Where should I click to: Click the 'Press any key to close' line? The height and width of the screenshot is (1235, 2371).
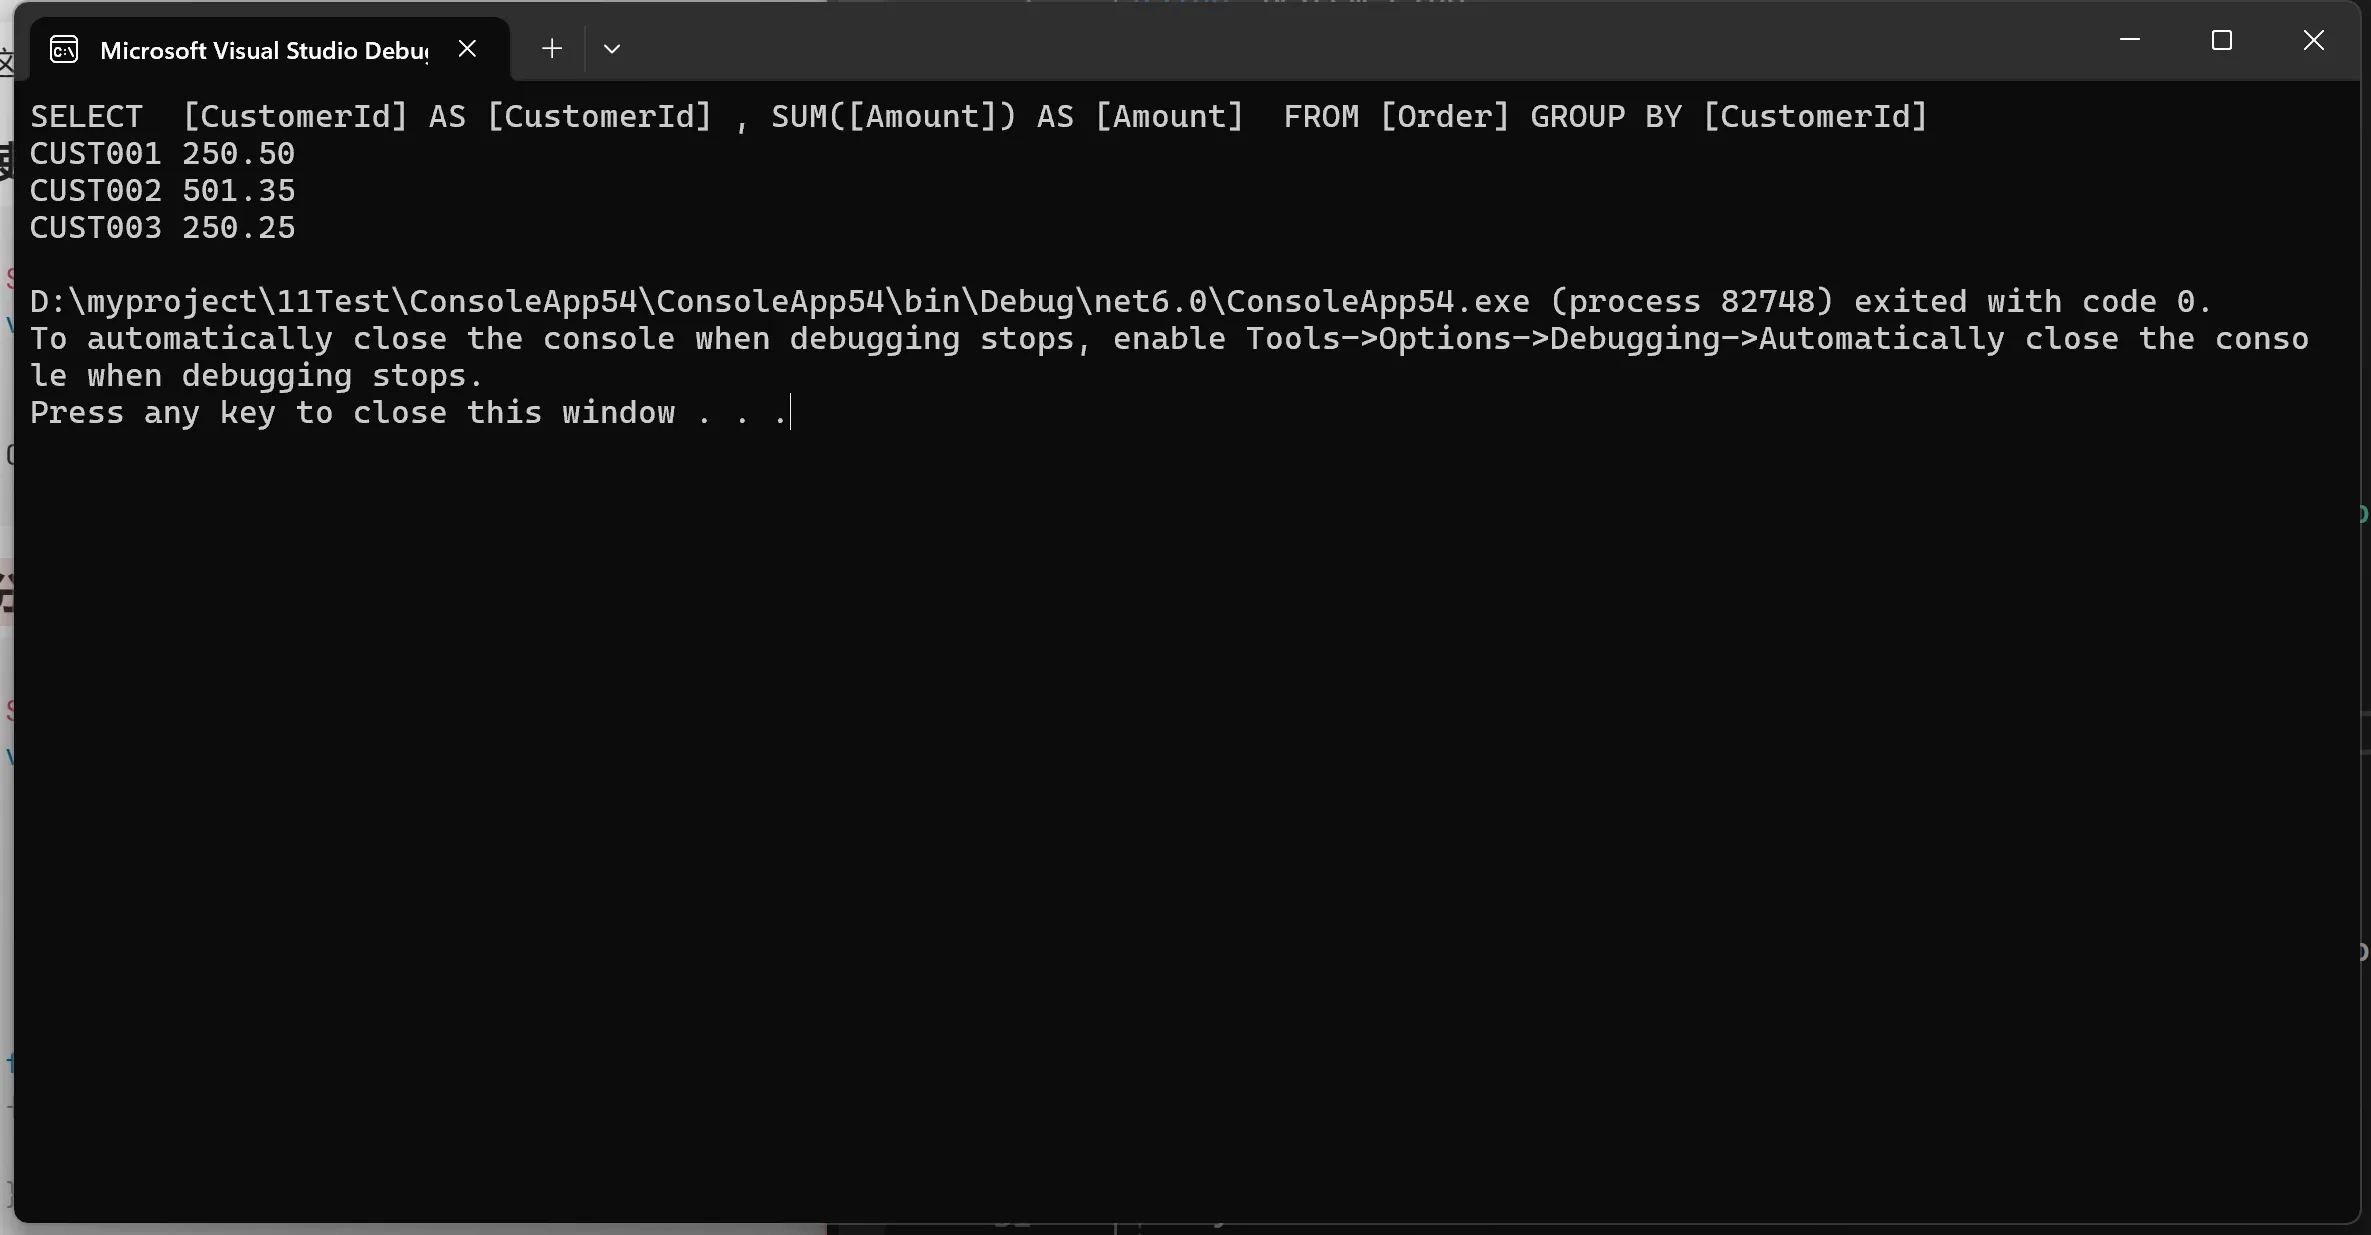pyautogui.click(x=409, y=413)
